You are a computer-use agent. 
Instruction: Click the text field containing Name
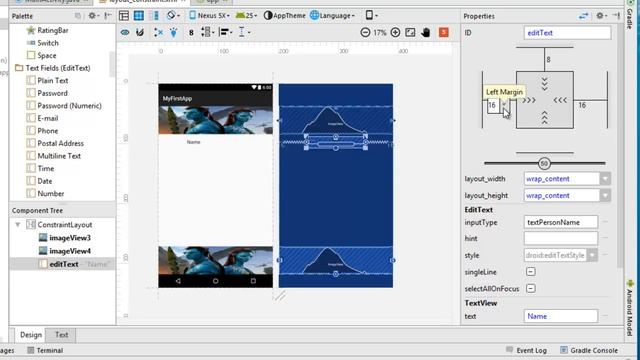pyautogui.click(x=561, y=316)
